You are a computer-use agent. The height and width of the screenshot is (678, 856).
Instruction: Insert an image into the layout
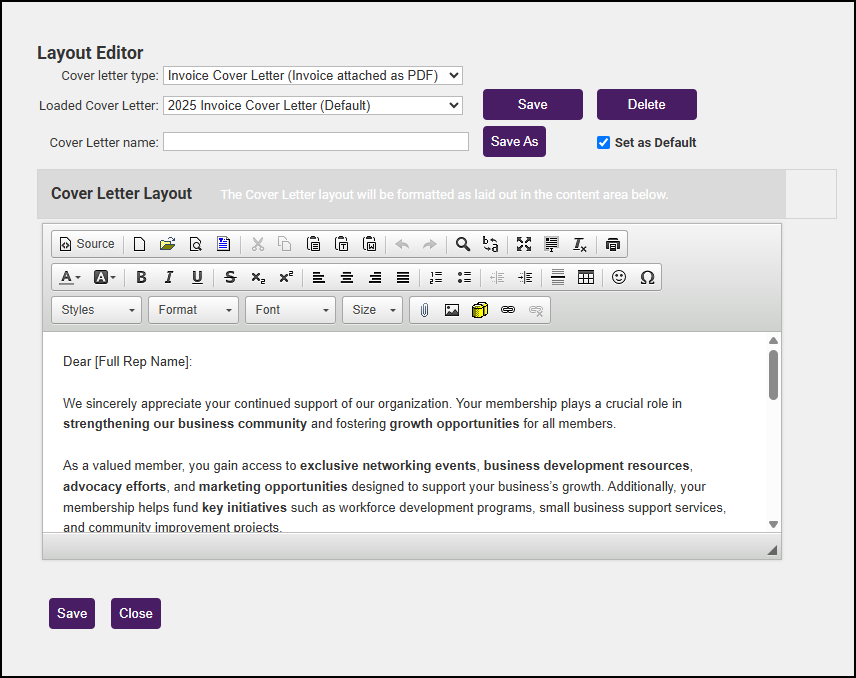452,310
